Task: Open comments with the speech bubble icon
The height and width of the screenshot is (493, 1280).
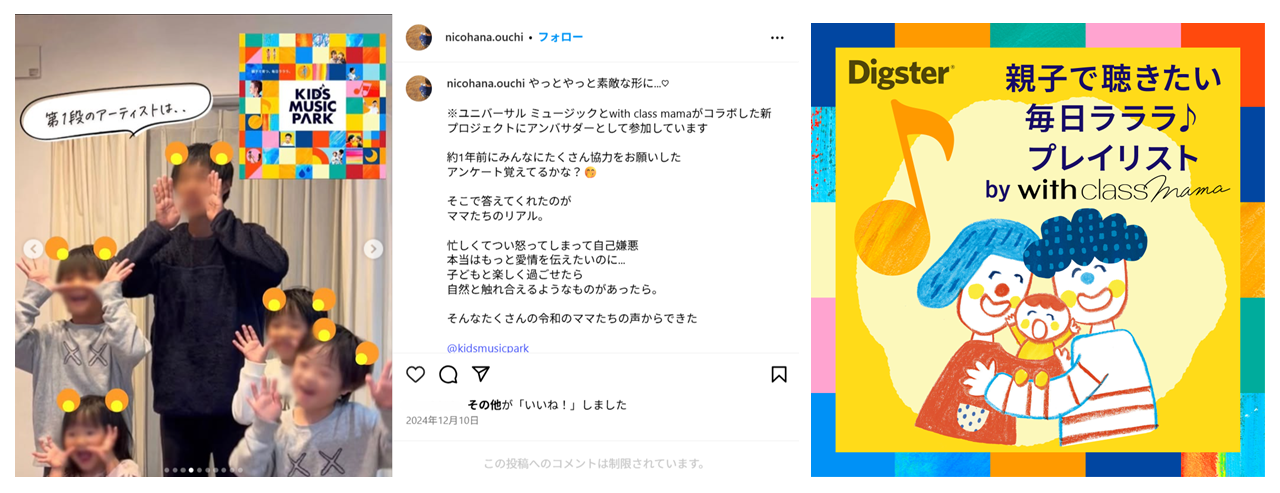Action: point(448,374)
